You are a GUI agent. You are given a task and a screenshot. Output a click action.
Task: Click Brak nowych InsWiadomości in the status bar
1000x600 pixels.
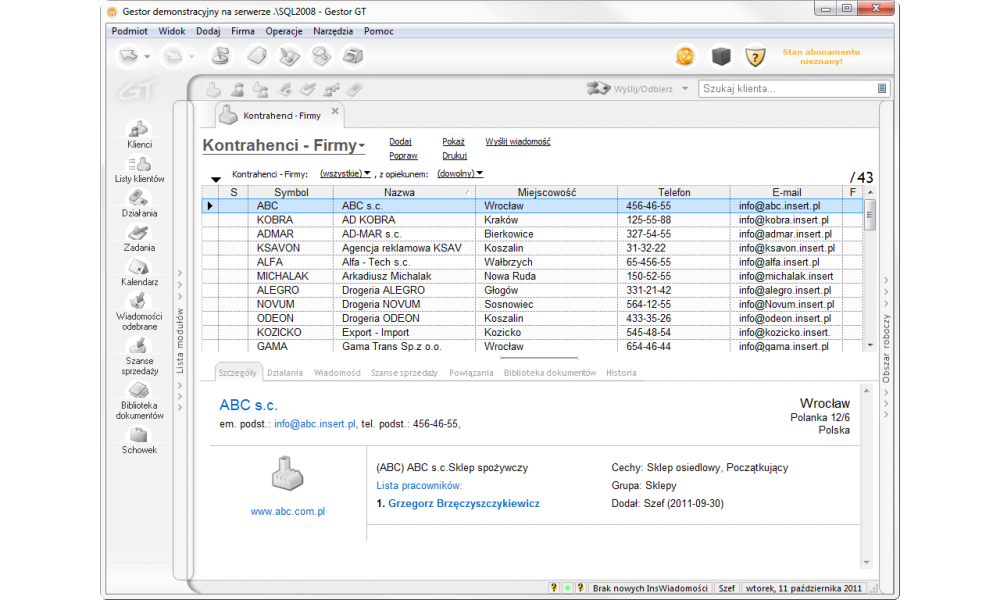pyautogui.click(x=650, y=588)
